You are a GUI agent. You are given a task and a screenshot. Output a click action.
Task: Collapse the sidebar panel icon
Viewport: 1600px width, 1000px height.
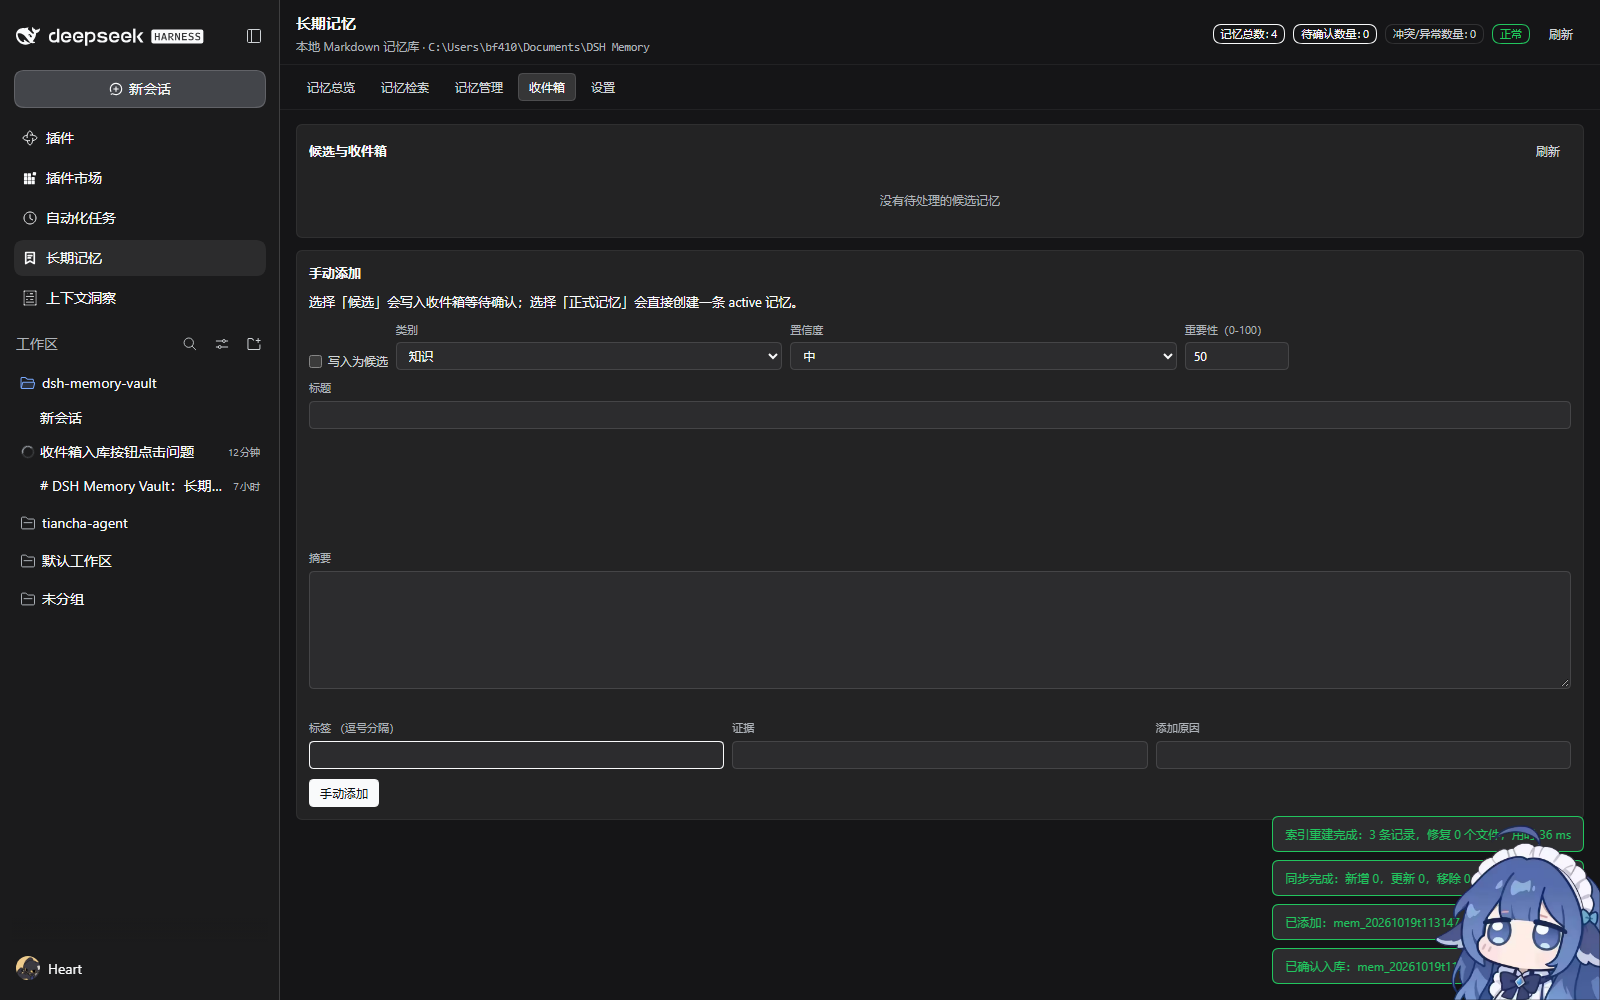coord(254,36)
